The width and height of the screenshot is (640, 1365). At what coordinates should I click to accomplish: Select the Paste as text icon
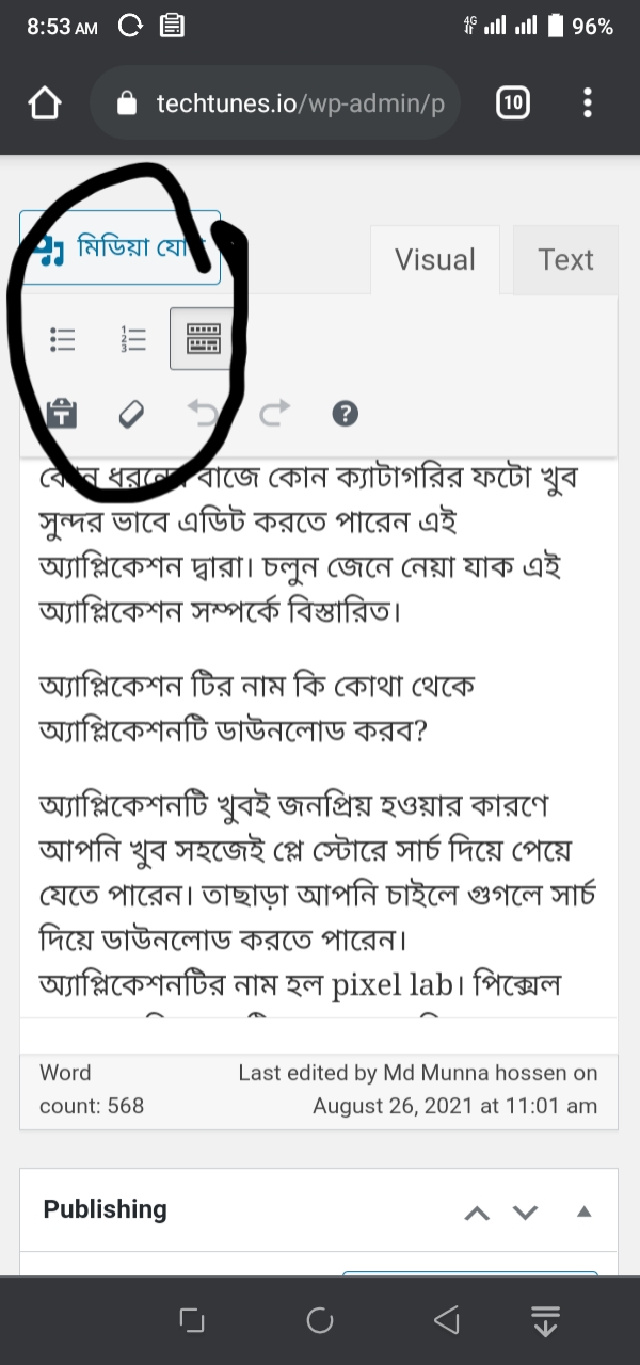pos(63,413)
